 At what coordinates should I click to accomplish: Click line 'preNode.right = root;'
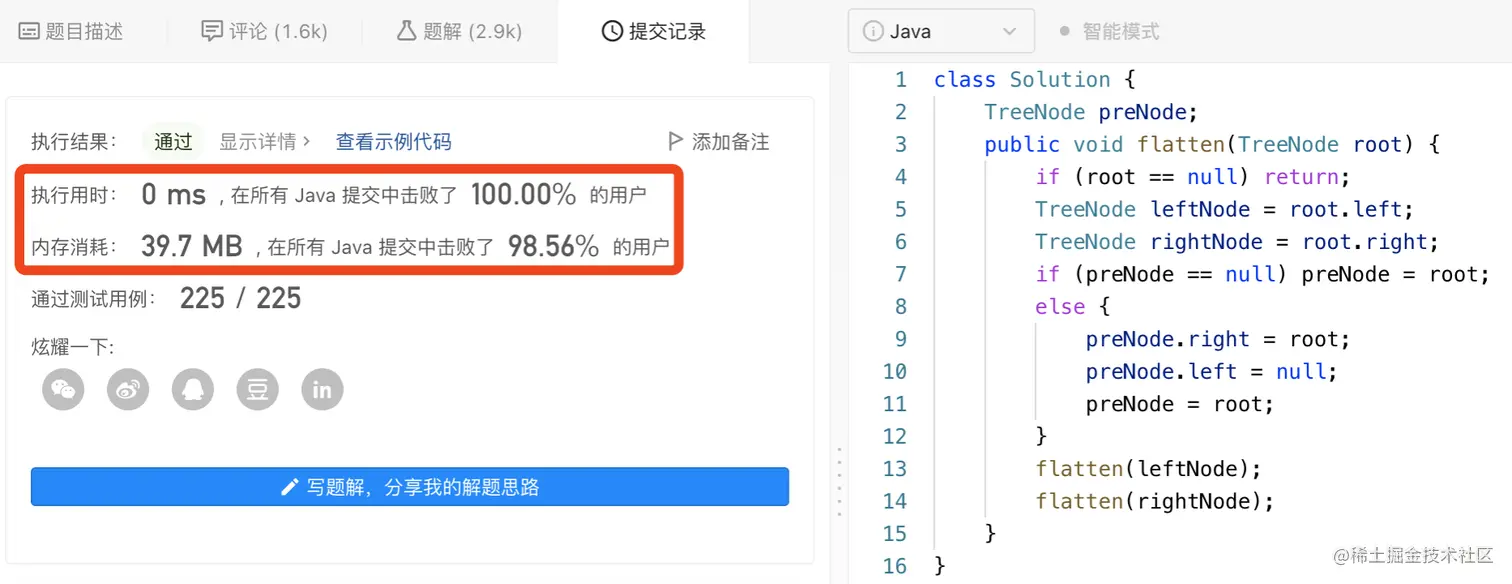(x=1218, y=339)
